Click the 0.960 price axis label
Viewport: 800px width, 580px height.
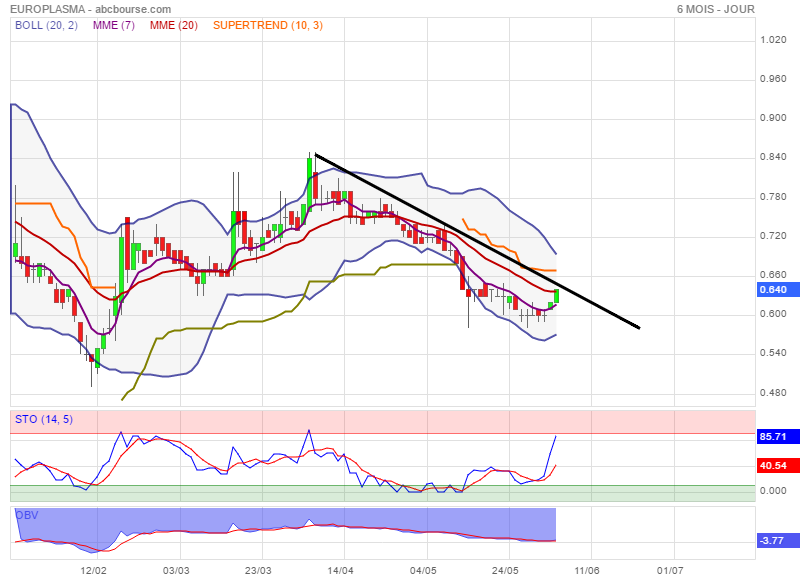[773, 79]
